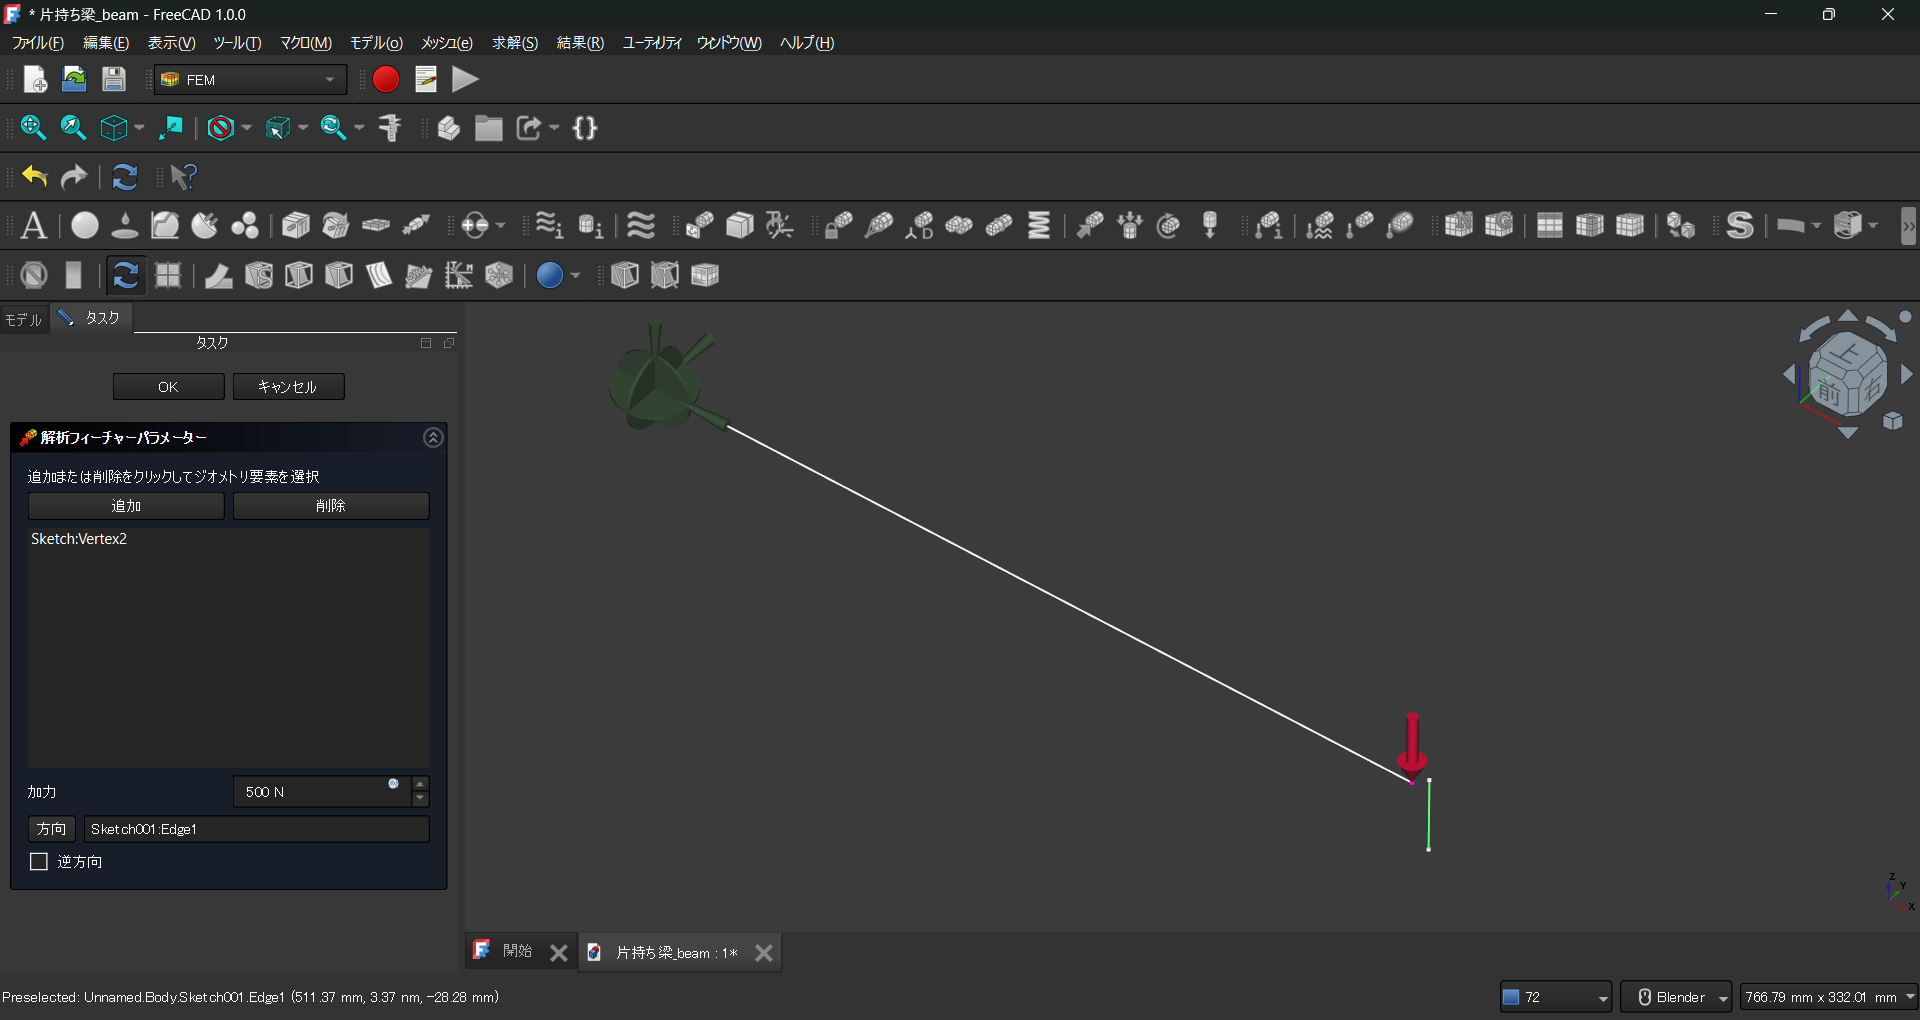Click the measure tool icon
The height and width of the screenshot is (1020, 1920).
tap(390, 128)
